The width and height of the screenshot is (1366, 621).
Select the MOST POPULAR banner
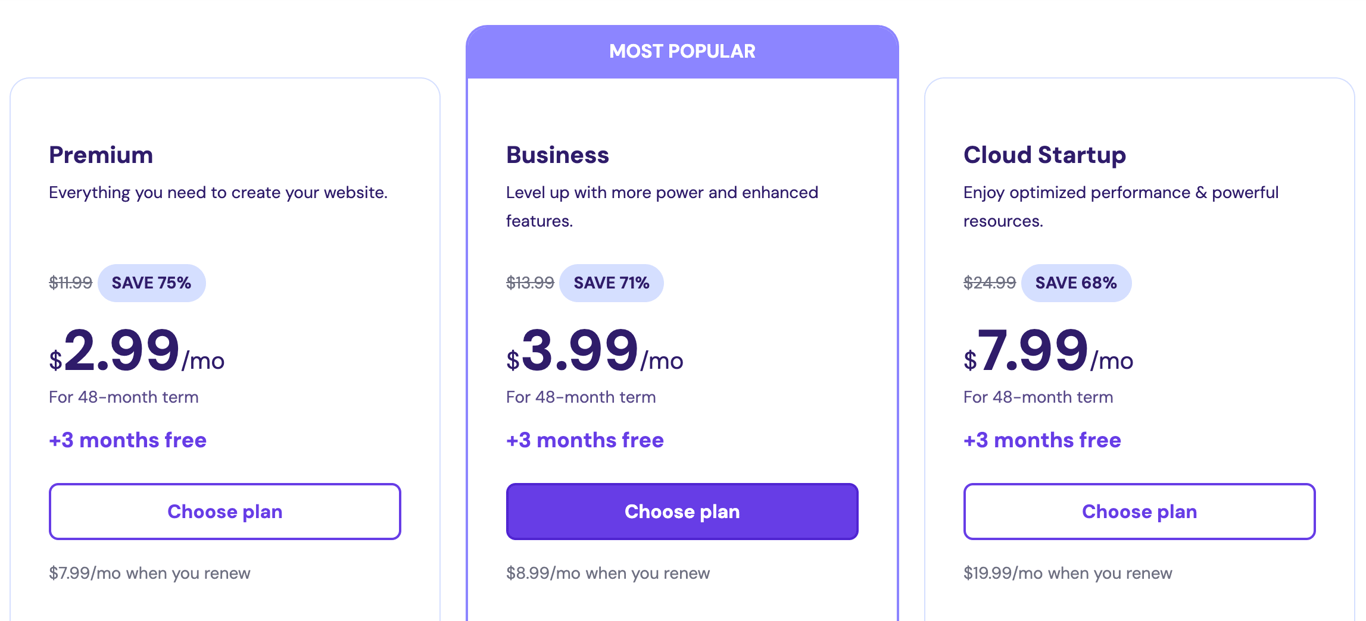coord(682,51)
